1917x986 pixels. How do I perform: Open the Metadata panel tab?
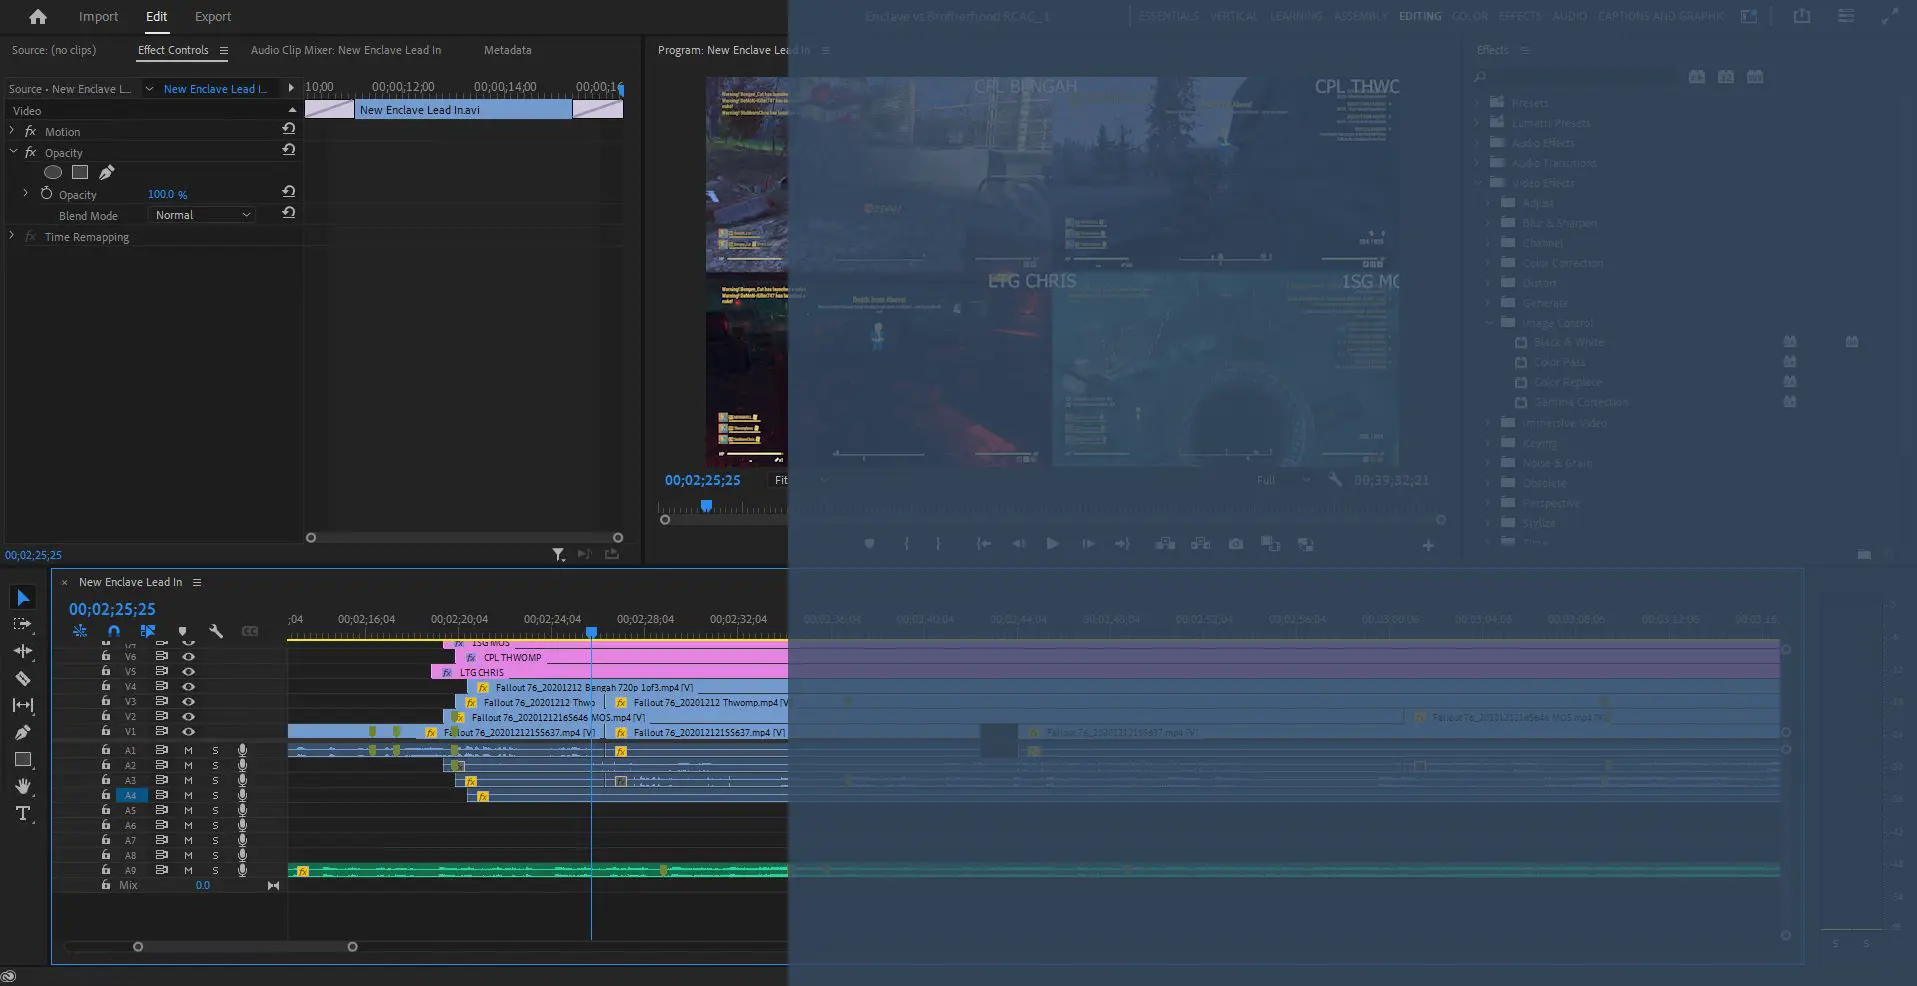[507, 50]
